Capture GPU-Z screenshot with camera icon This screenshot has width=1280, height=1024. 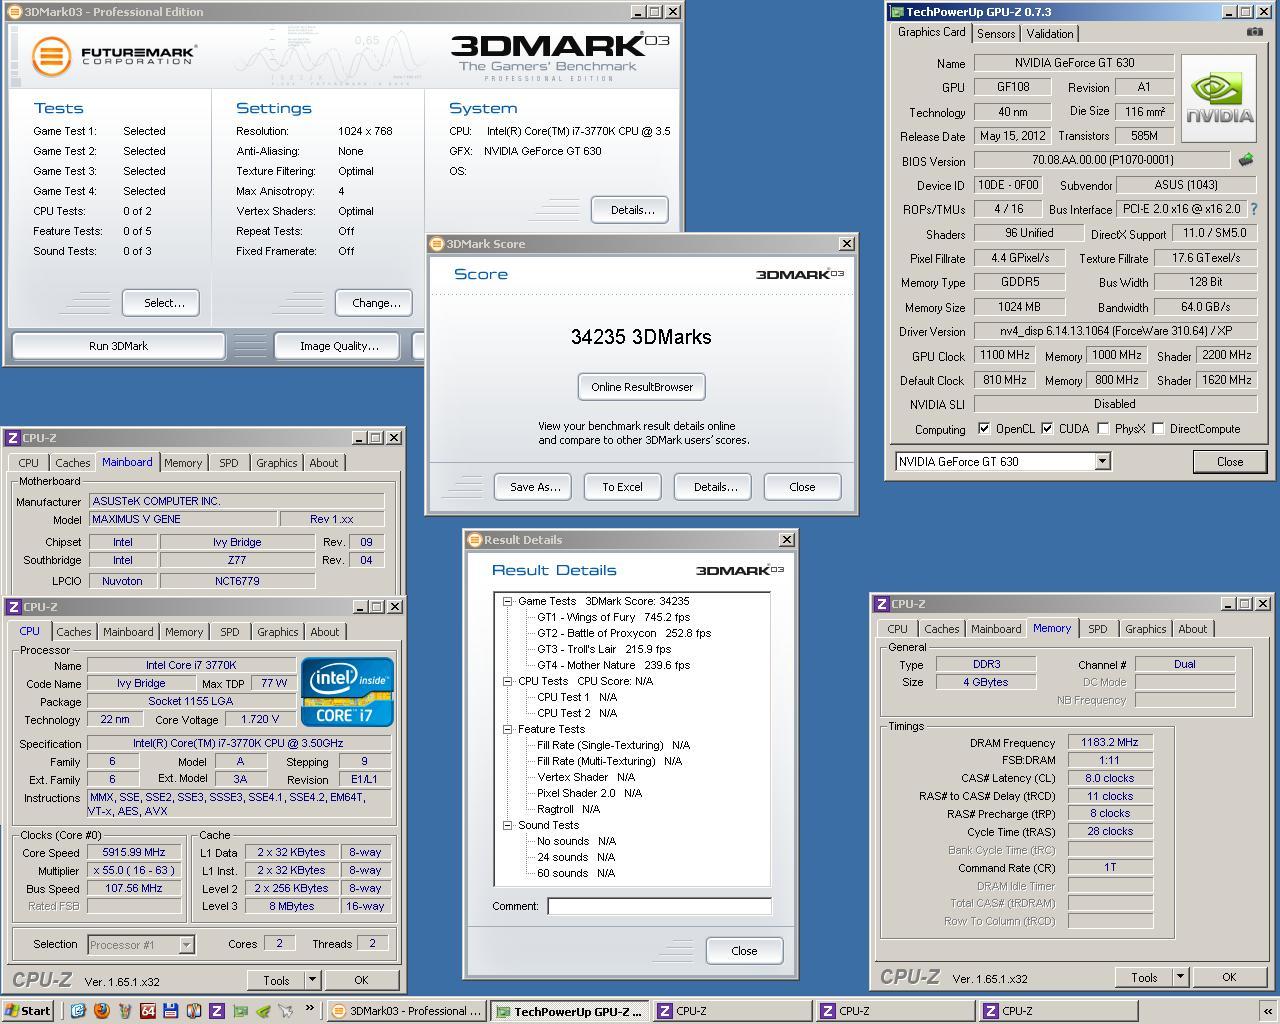(x=1254, y=32)
